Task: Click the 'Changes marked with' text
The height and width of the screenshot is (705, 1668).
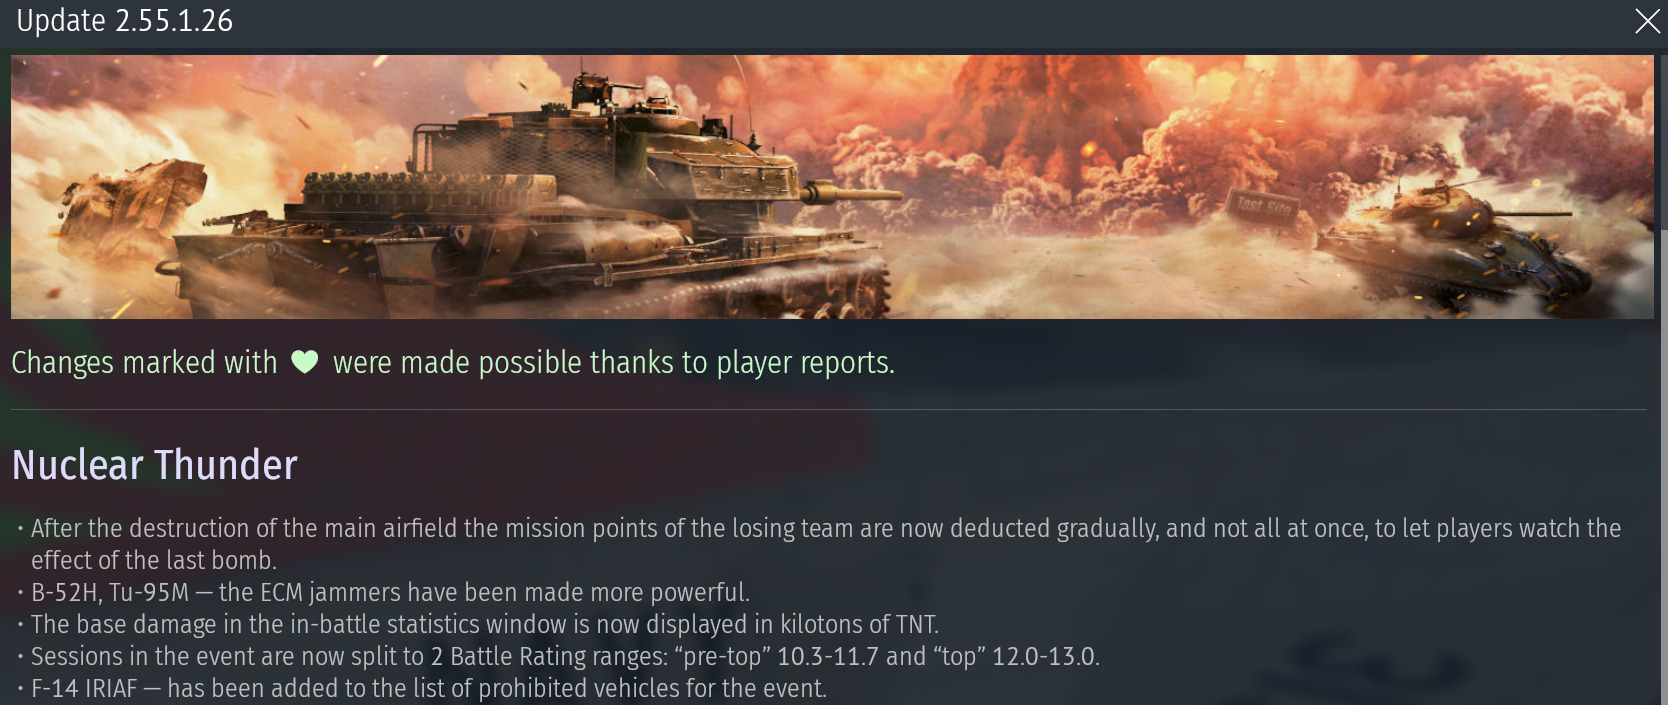Action: 145,362
